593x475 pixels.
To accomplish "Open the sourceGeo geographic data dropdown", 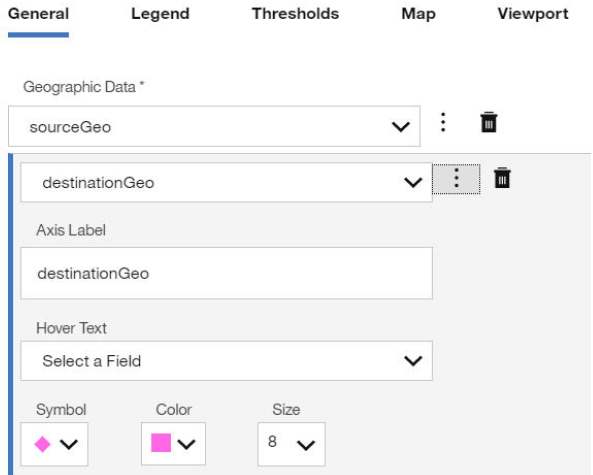I will tap(214, 126).
